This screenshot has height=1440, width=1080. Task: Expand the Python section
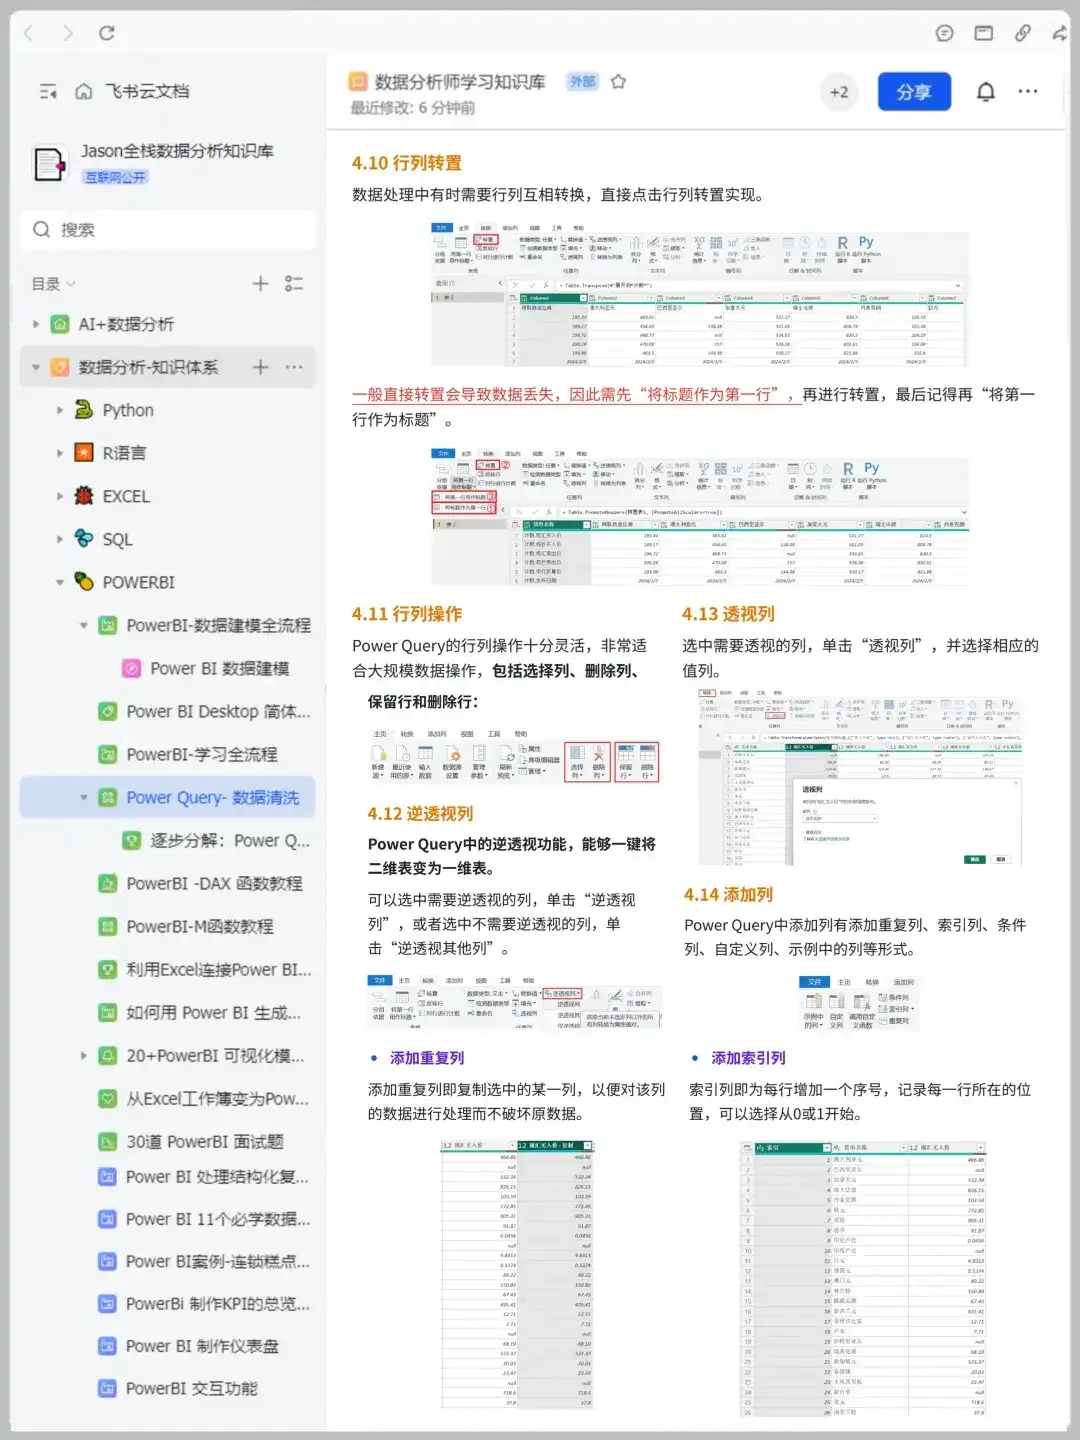(59, 410)
